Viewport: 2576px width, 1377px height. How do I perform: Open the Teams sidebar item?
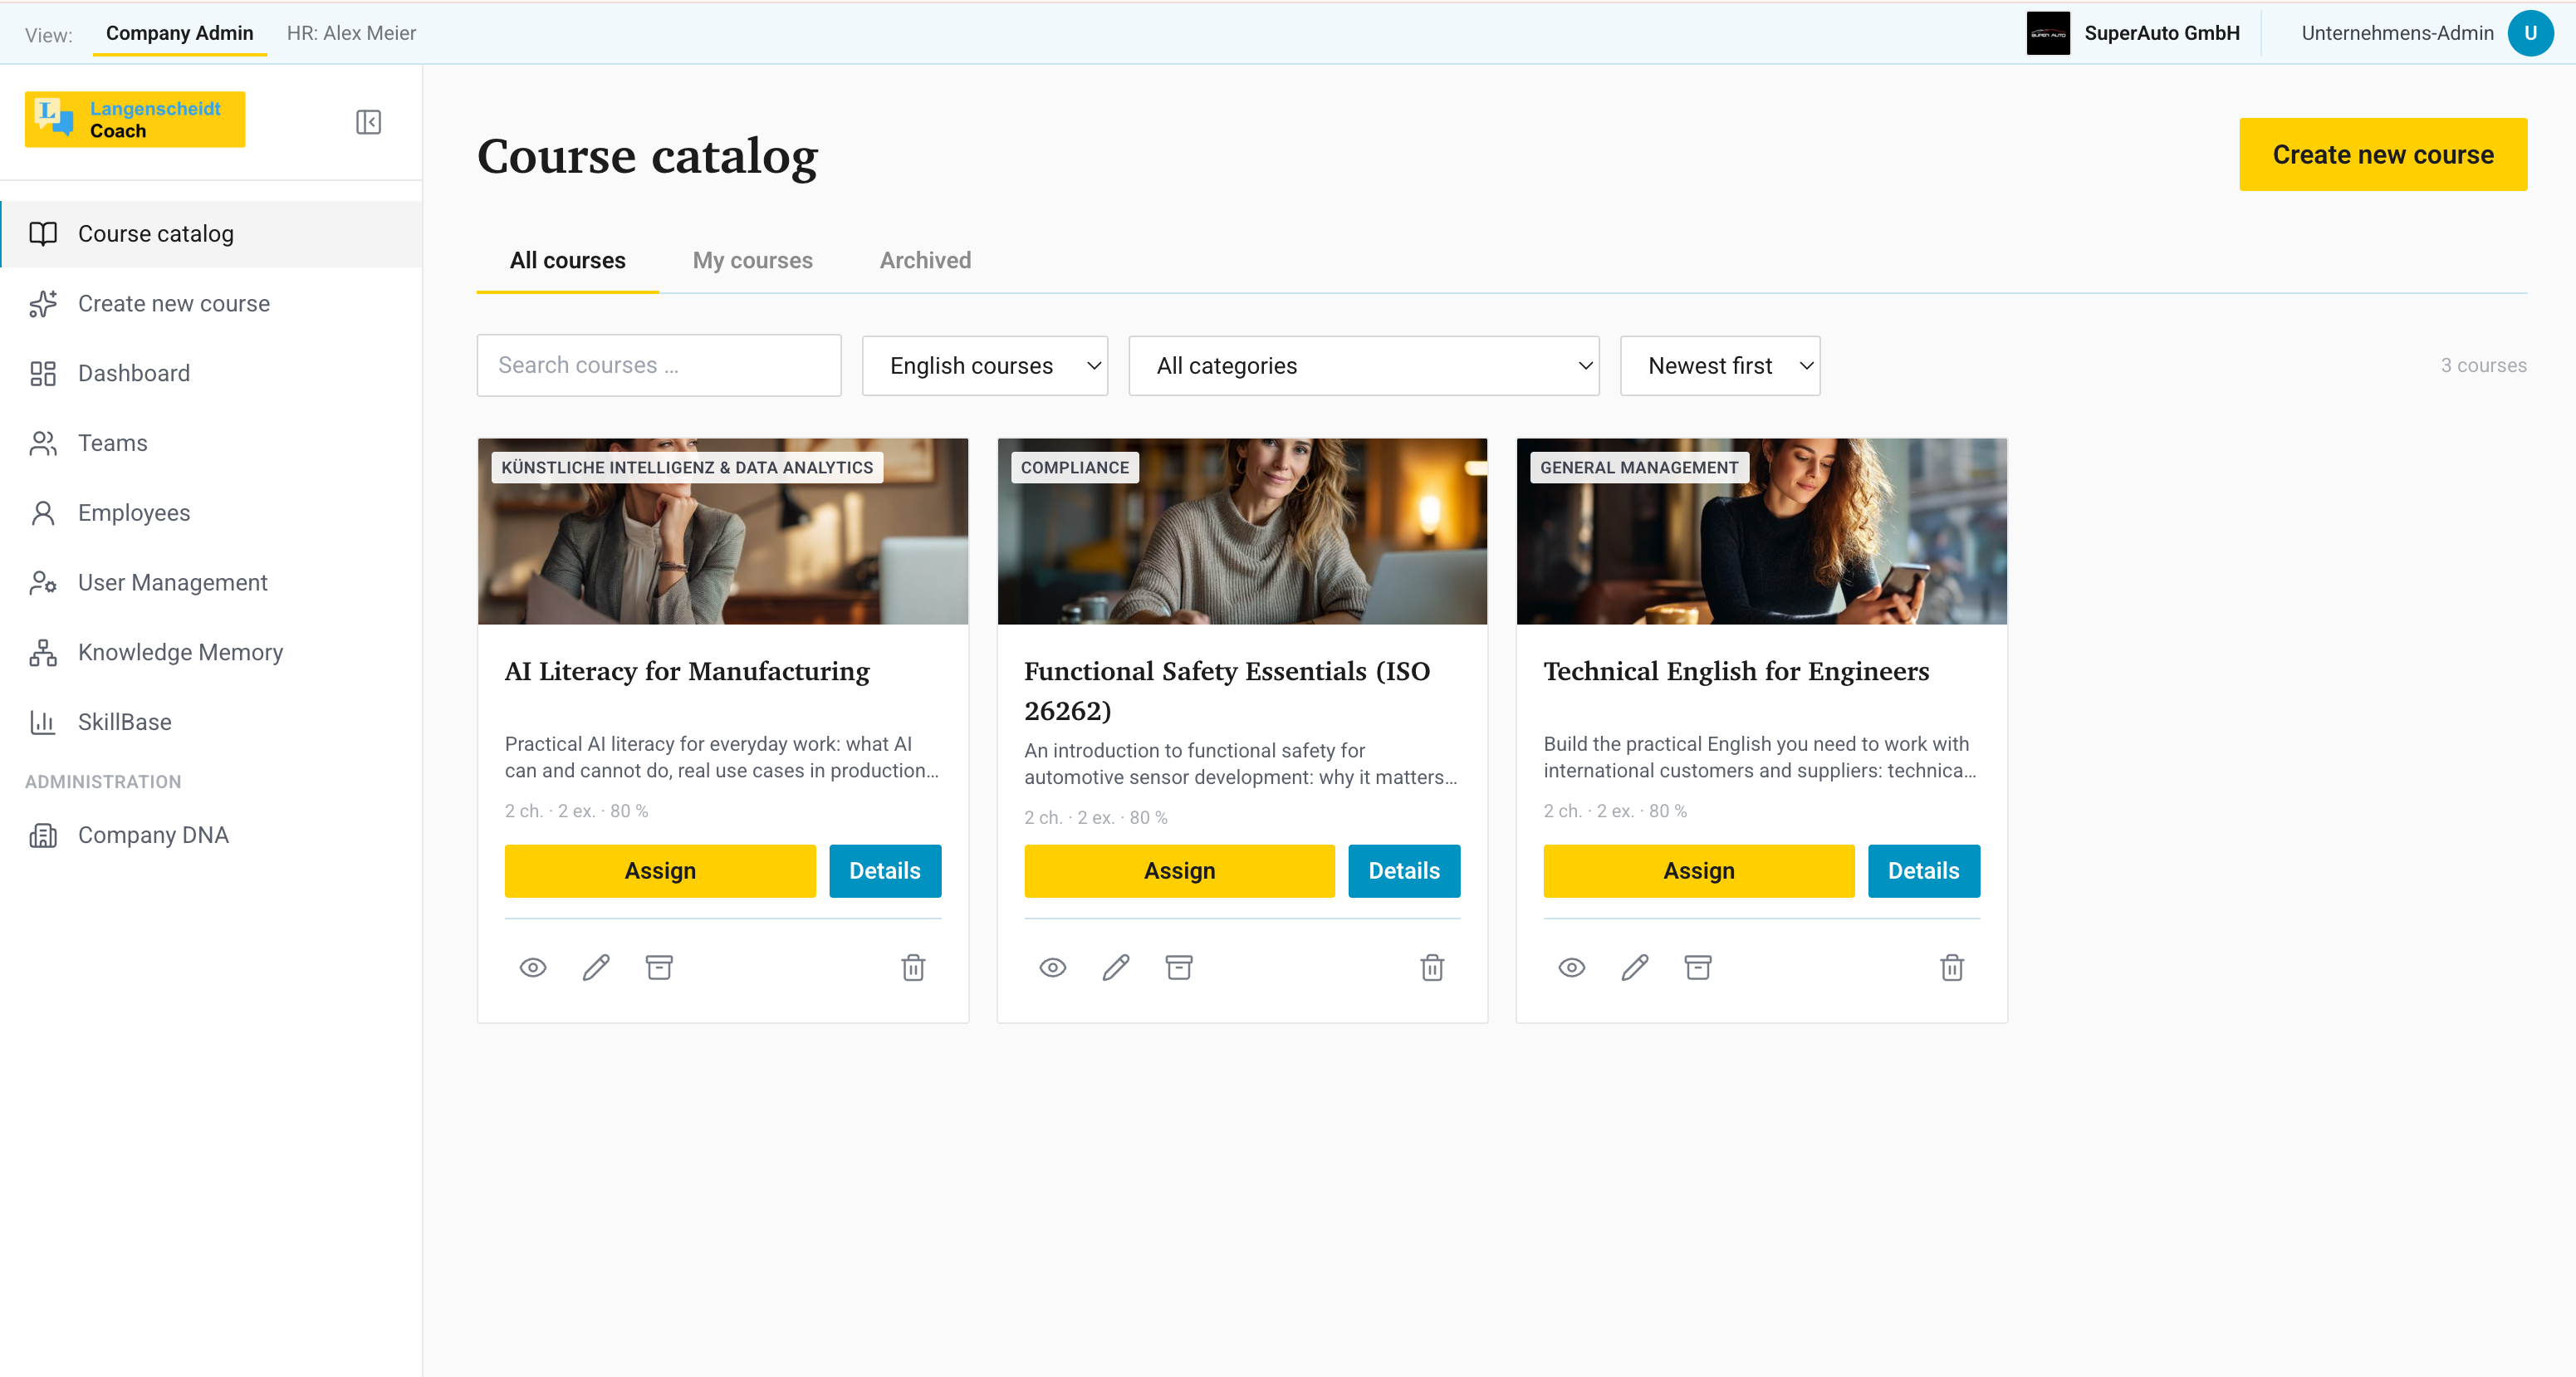(x=211, y=443)
